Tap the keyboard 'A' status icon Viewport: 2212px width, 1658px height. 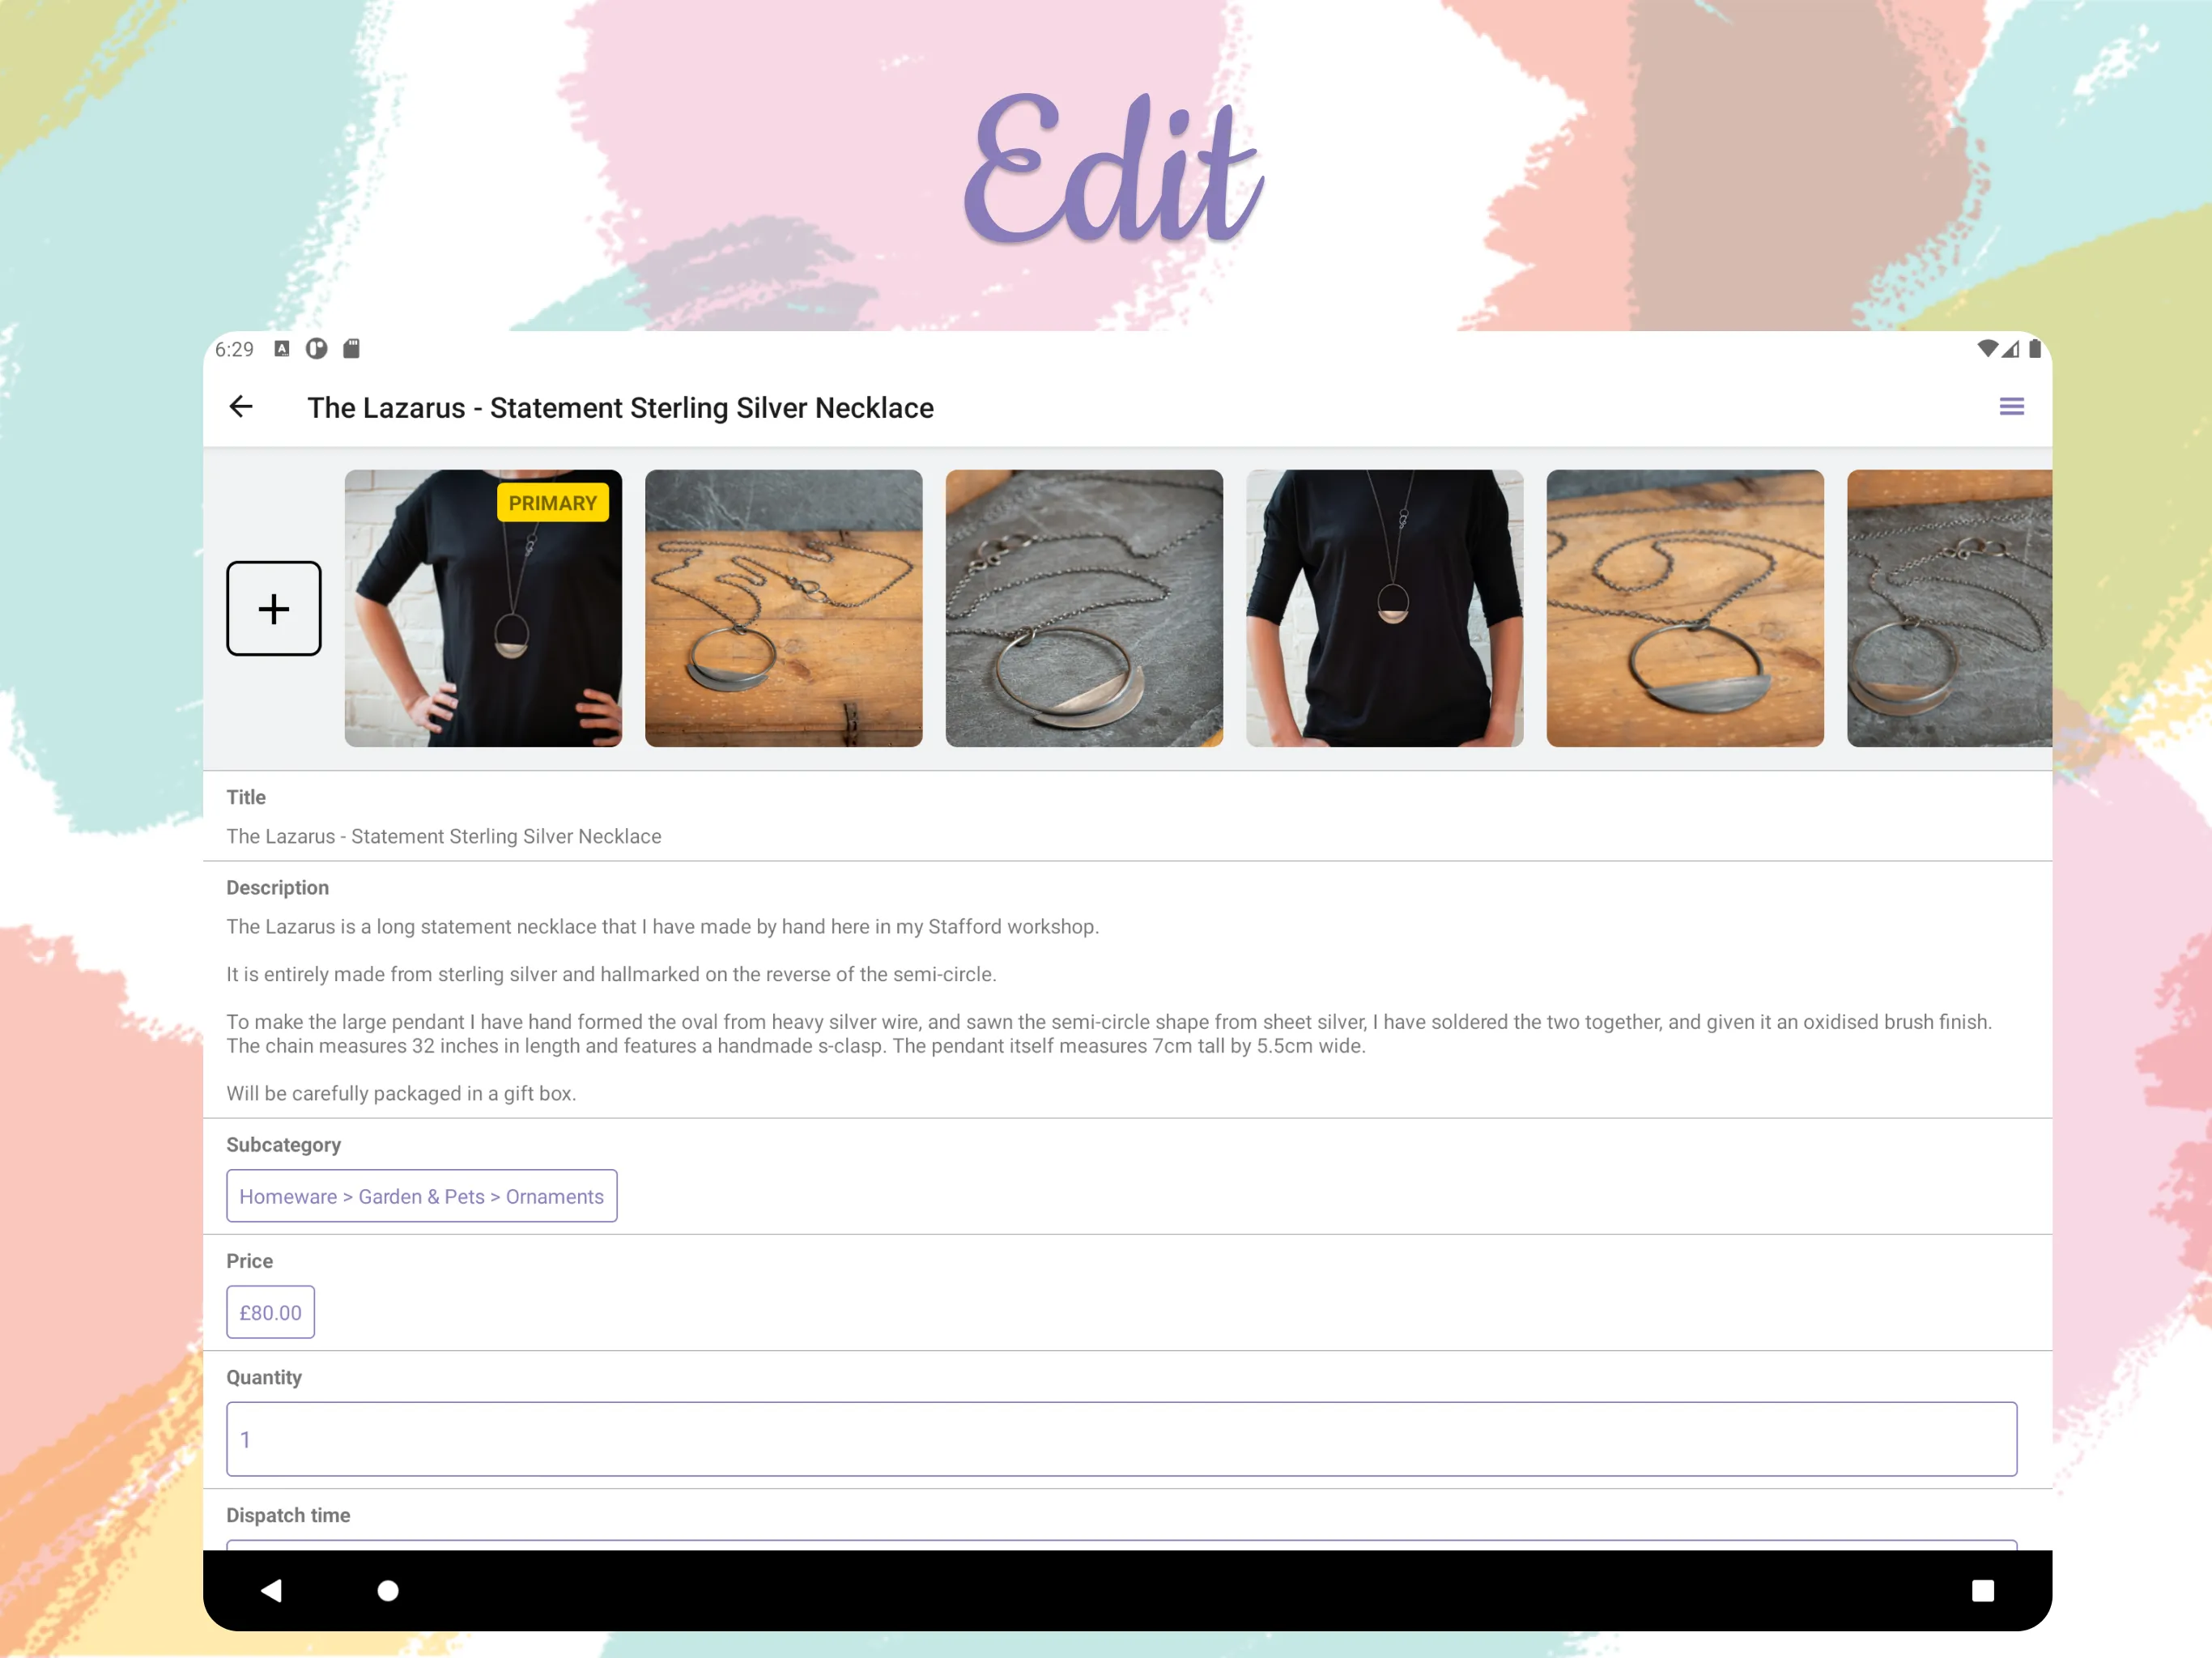click(282, 349)
